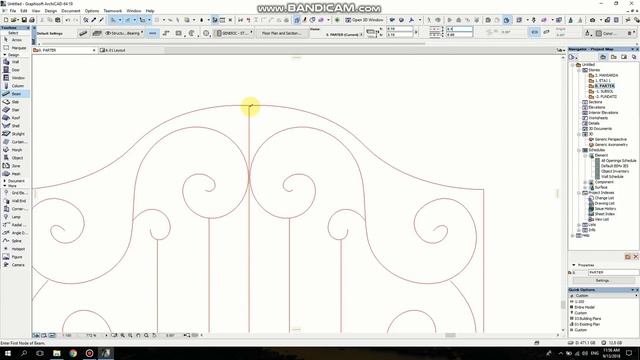Open the Document menu

pos(71,11)
